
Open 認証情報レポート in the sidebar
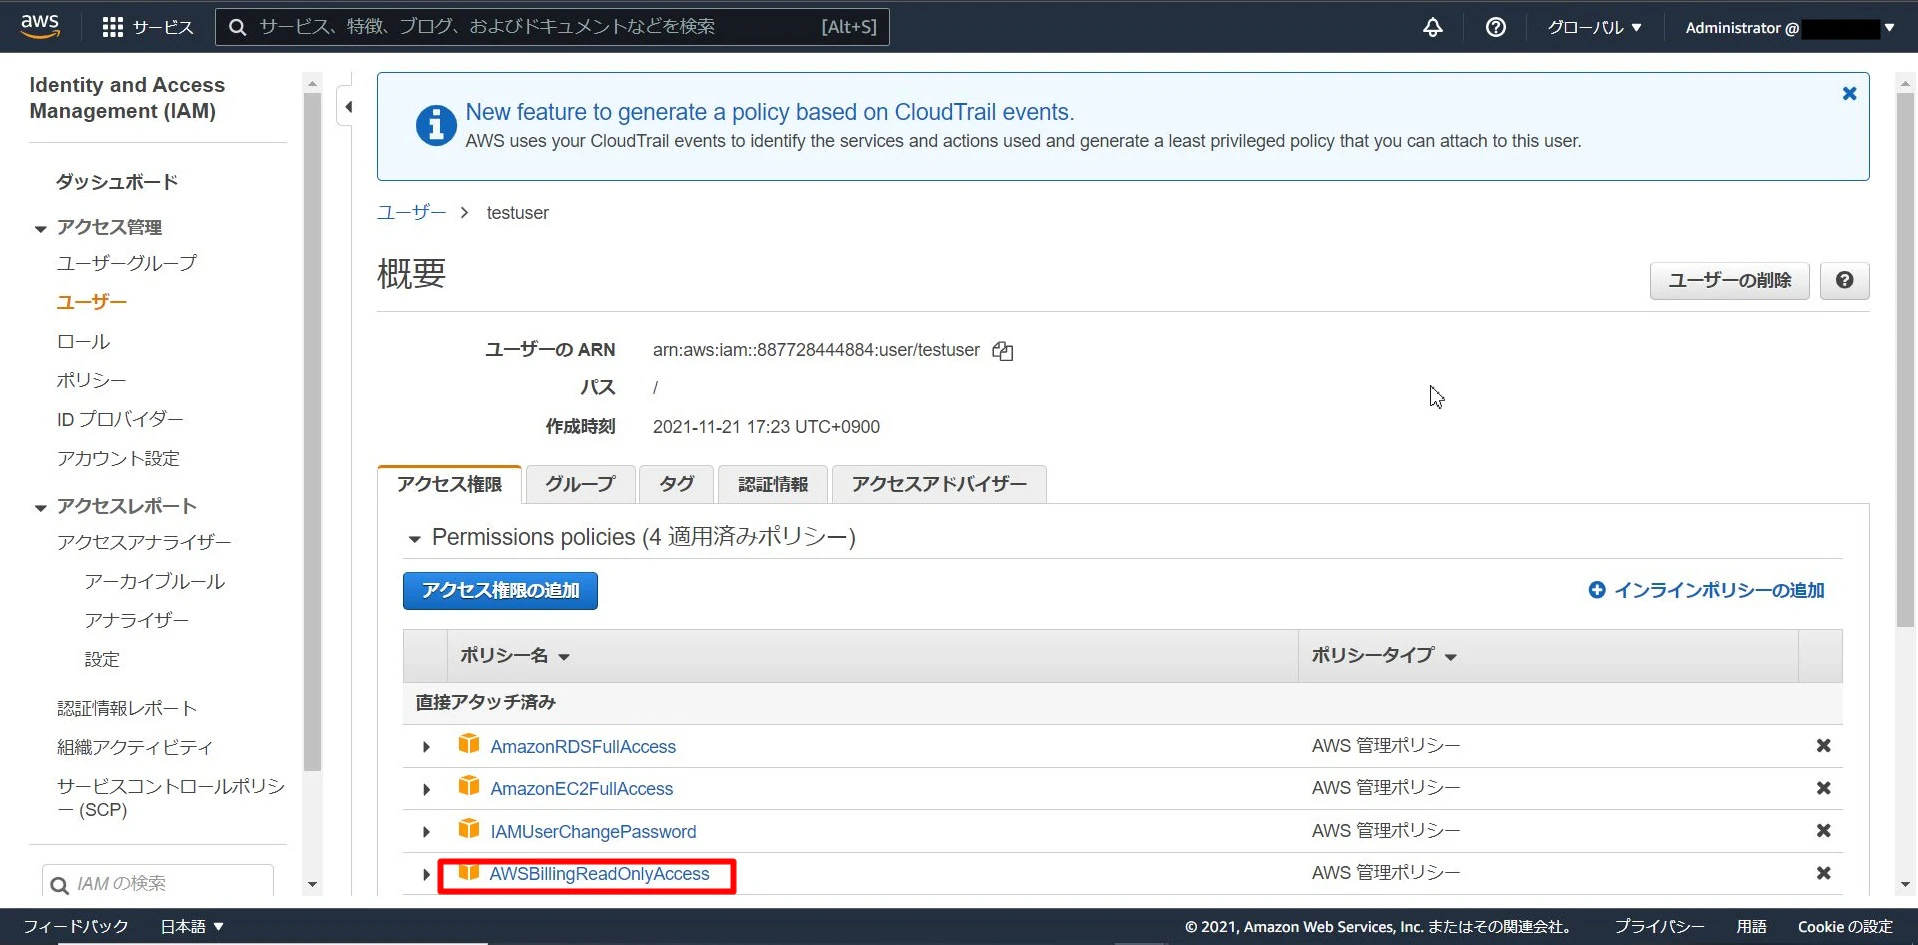127,708
